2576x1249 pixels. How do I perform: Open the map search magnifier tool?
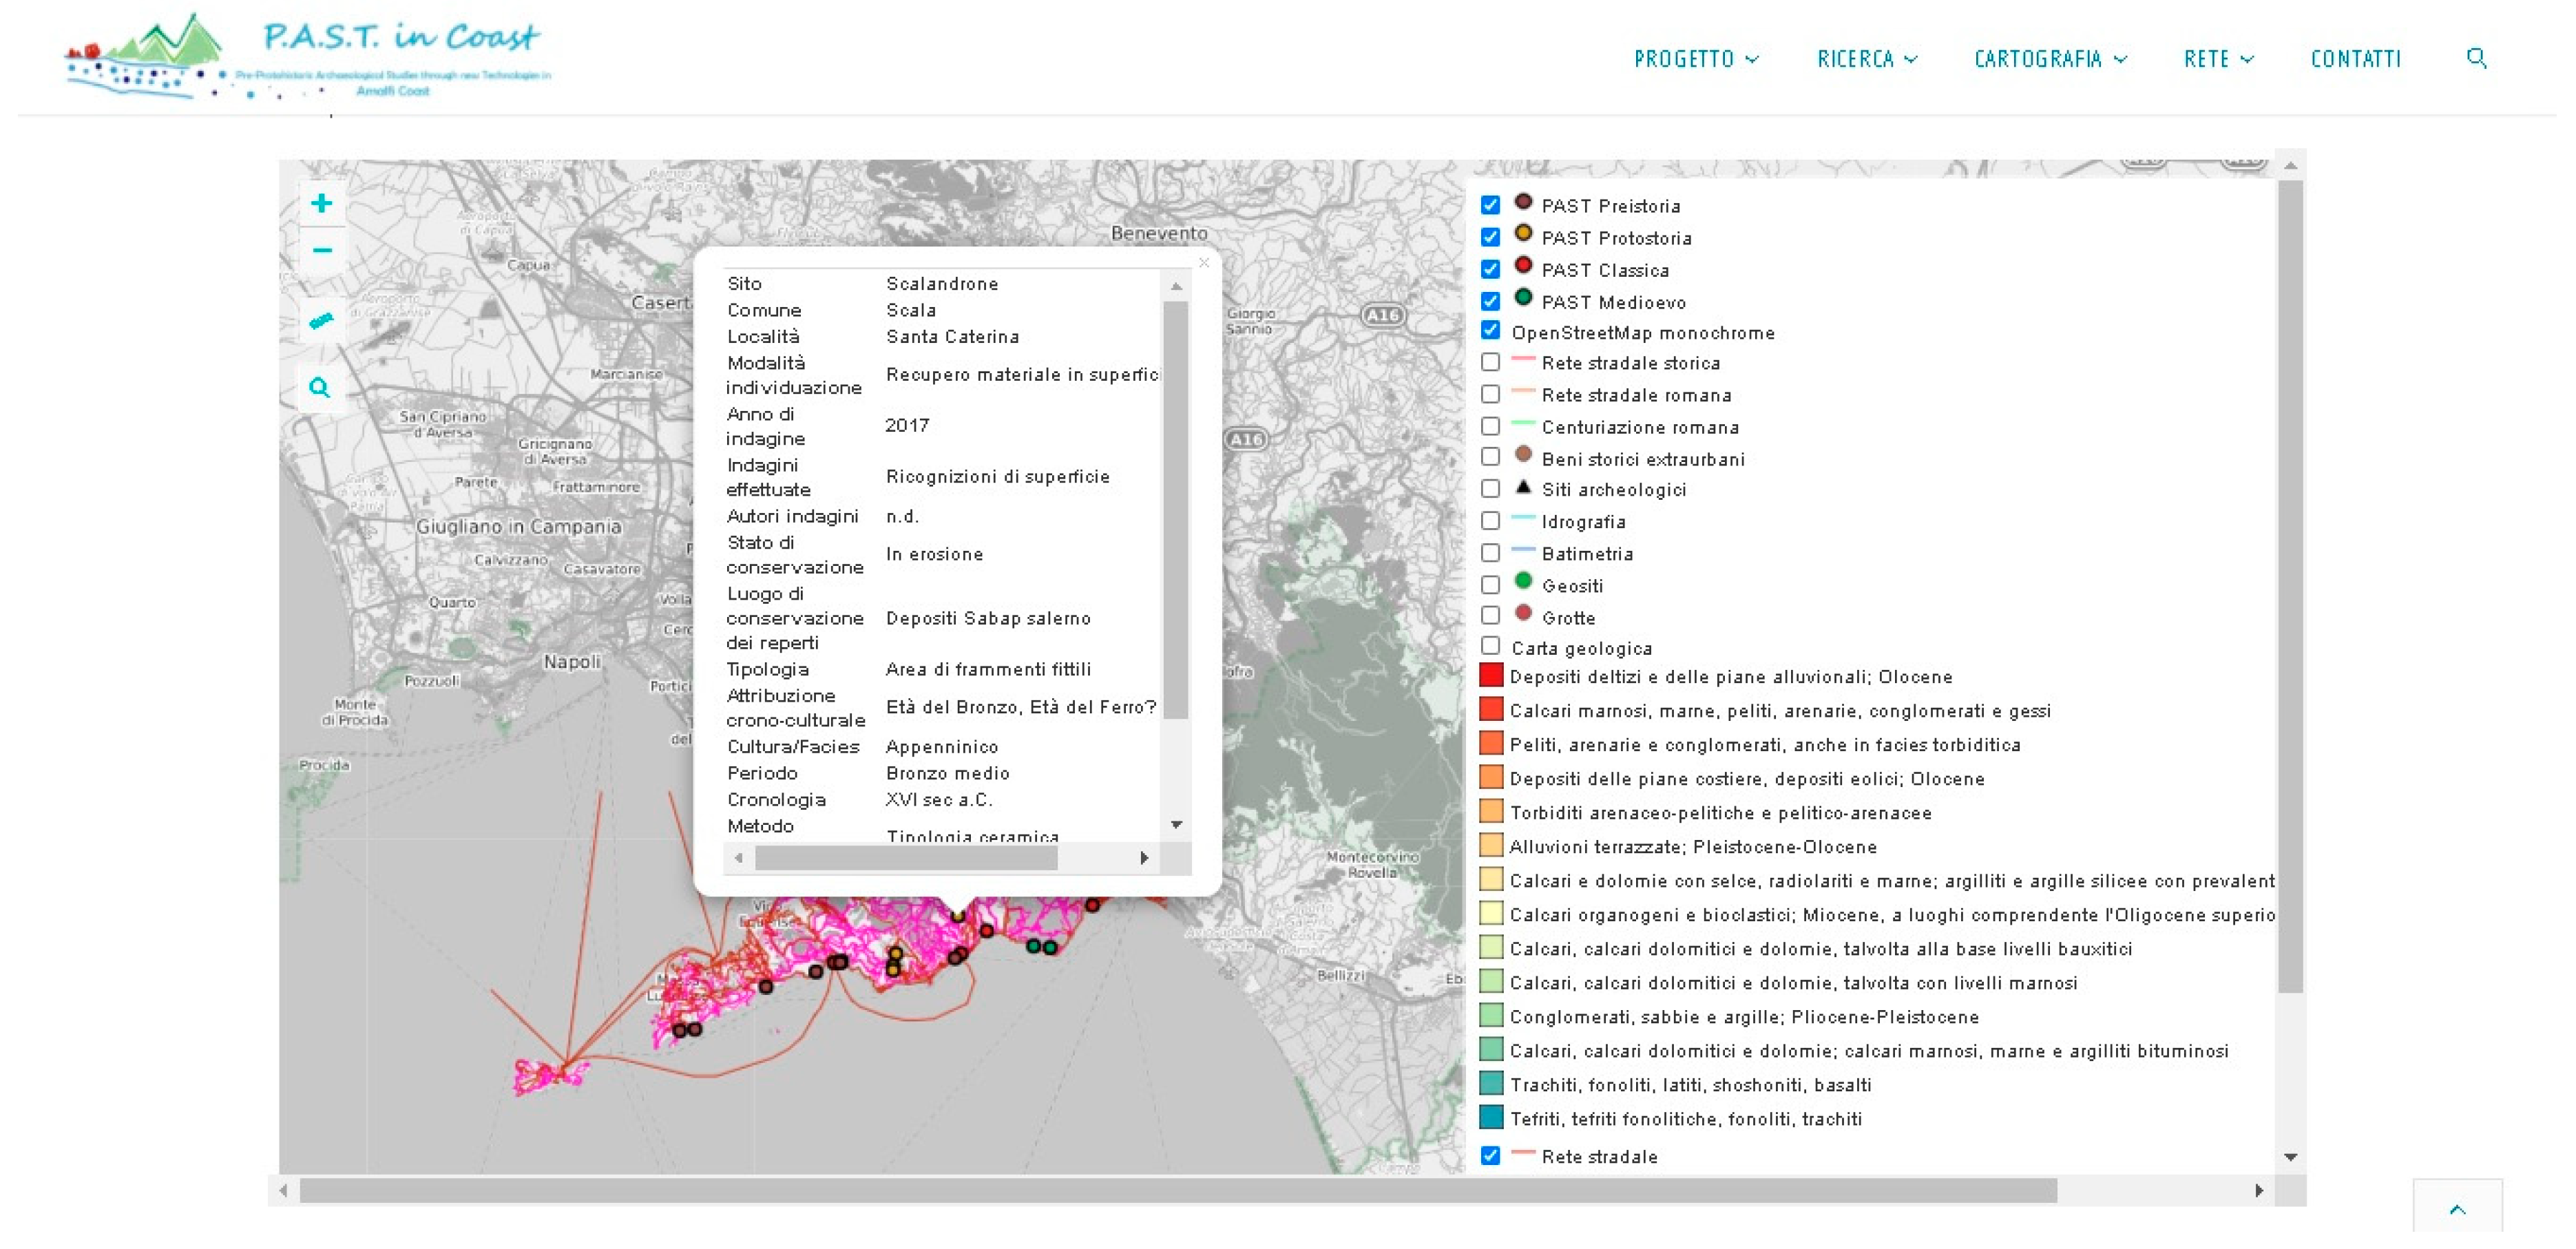click(x=320, y=388)
